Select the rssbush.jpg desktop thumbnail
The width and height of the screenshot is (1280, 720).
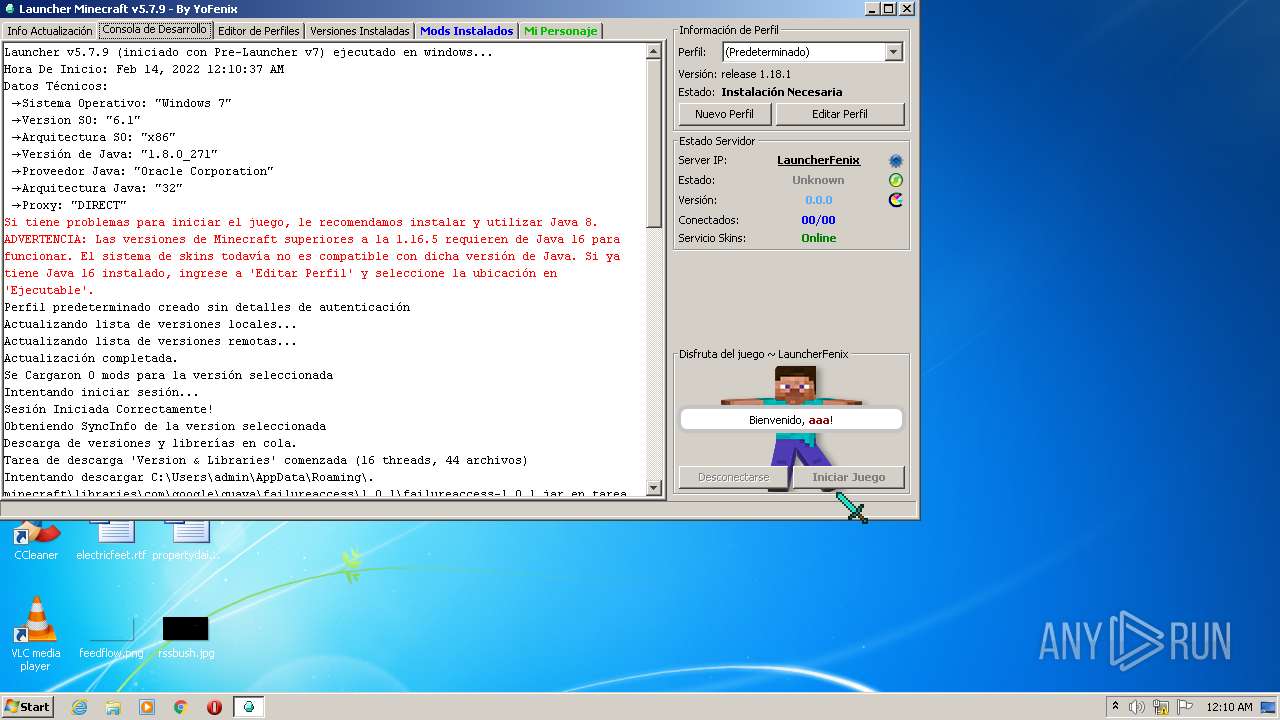186,638
